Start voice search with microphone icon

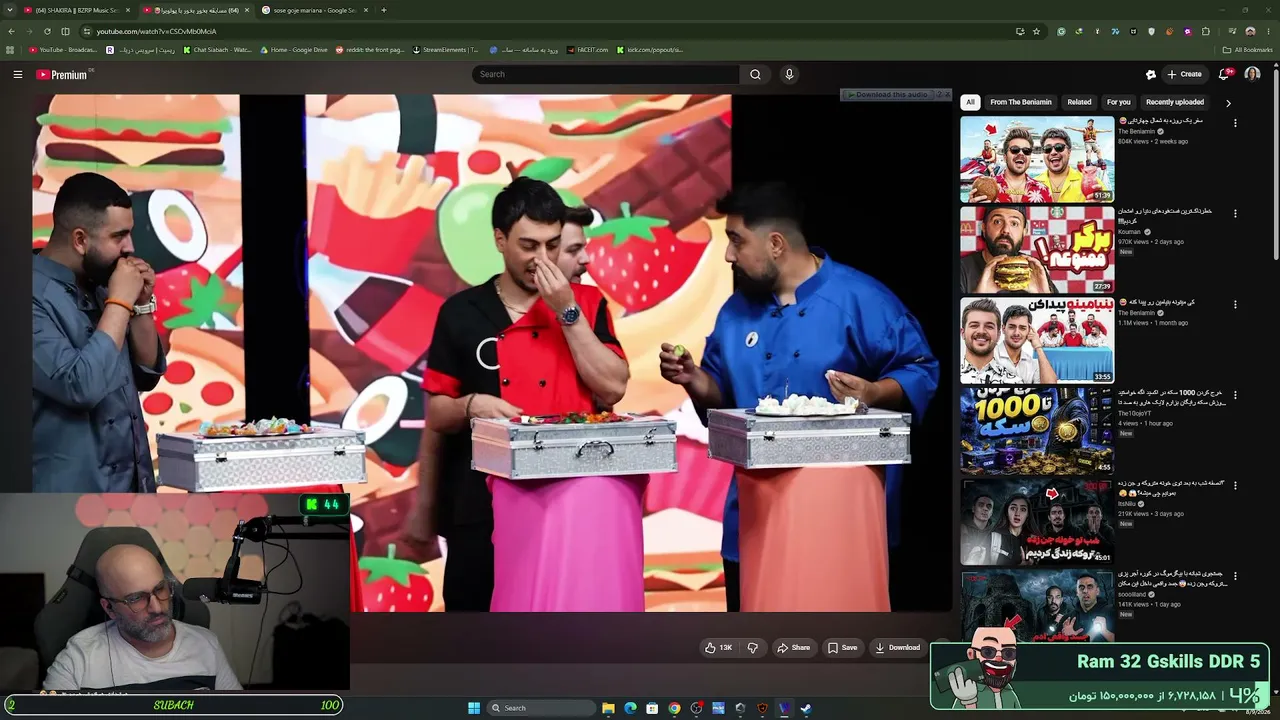tap(789, 74)
